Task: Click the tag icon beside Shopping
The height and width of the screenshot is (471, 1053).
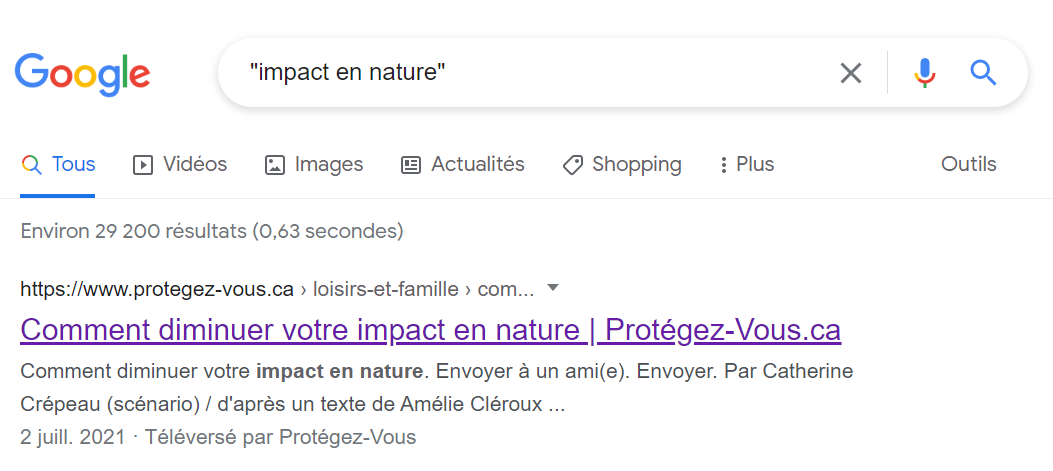Action: click(x=572, y=165)
